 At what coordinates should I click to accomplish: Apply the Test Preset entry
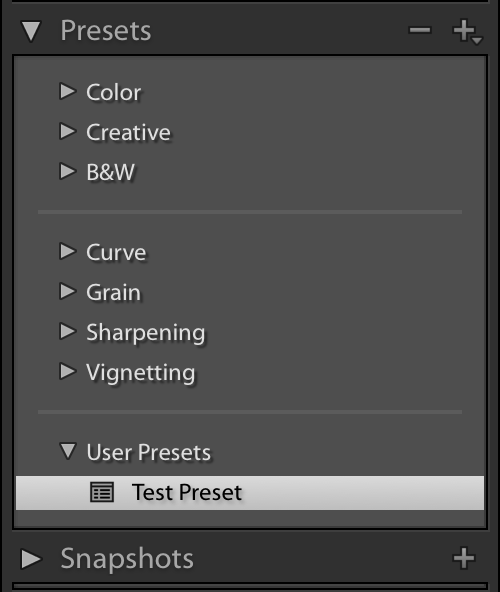click(x=250, y=493)
